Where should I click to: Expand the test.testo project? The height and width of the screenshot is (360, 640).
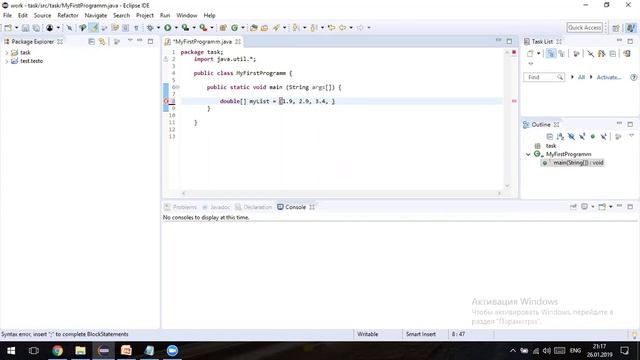point(7,61)
